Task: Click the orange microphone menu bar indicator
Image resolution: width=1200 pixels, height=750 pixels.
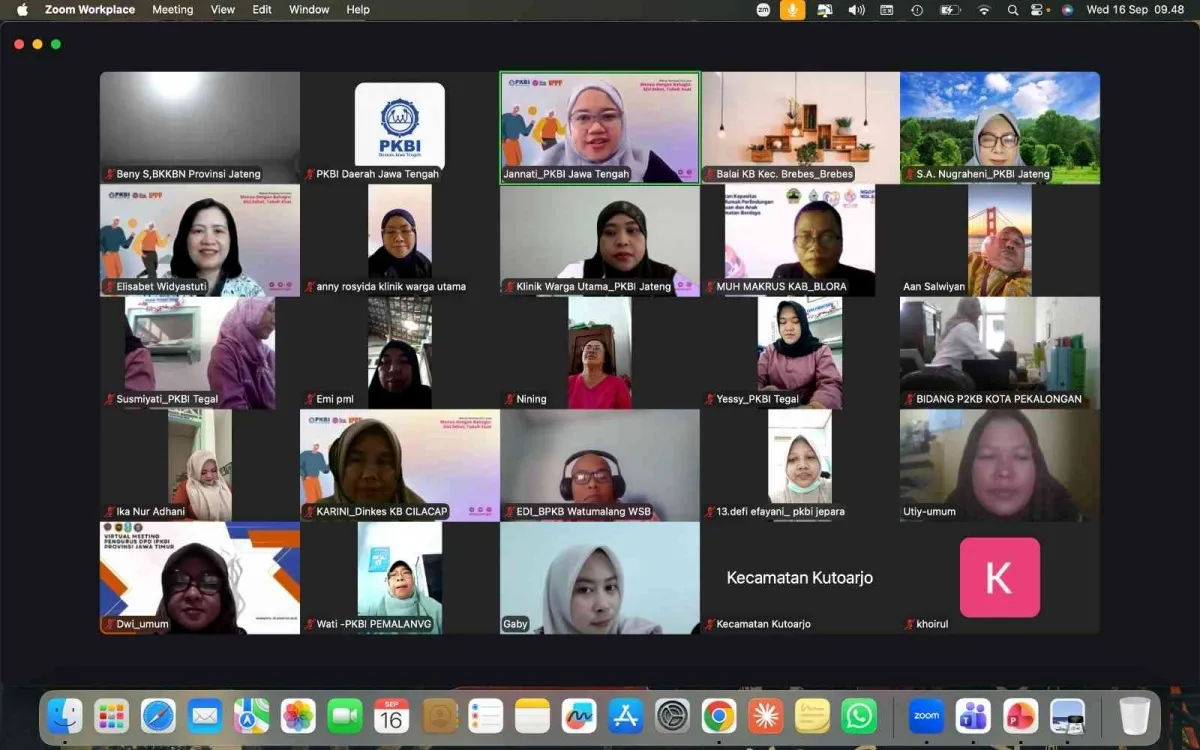Action: pos(793,10)
